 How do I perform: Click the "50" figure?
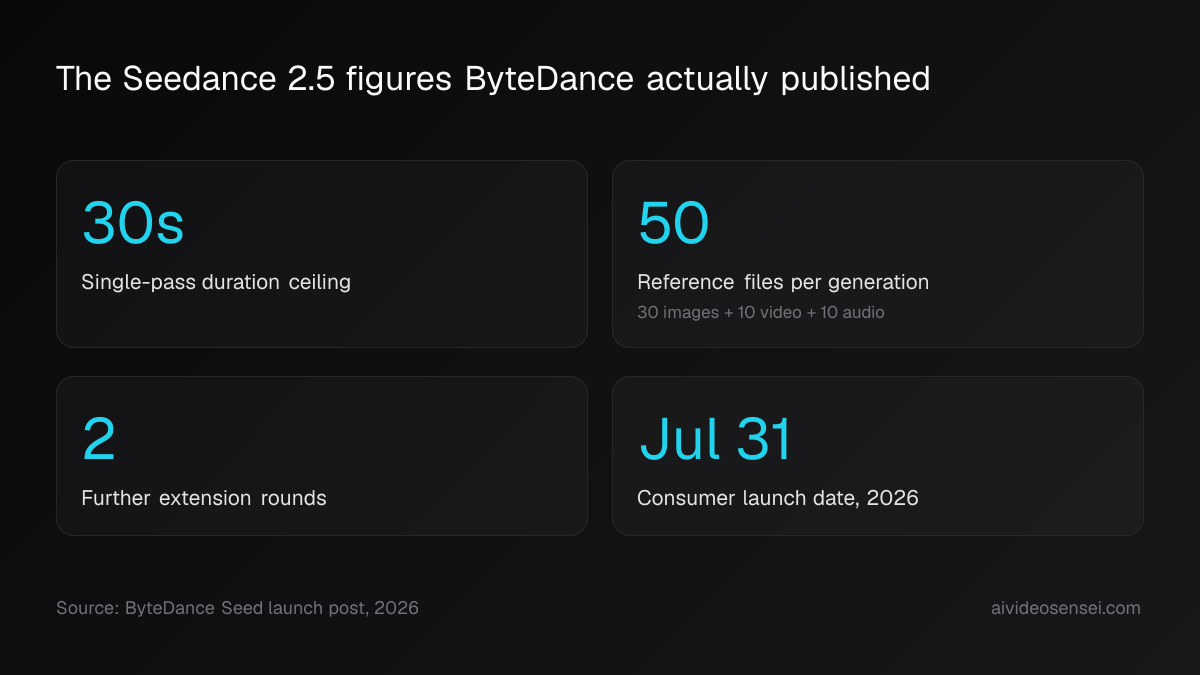pos(674,223)
